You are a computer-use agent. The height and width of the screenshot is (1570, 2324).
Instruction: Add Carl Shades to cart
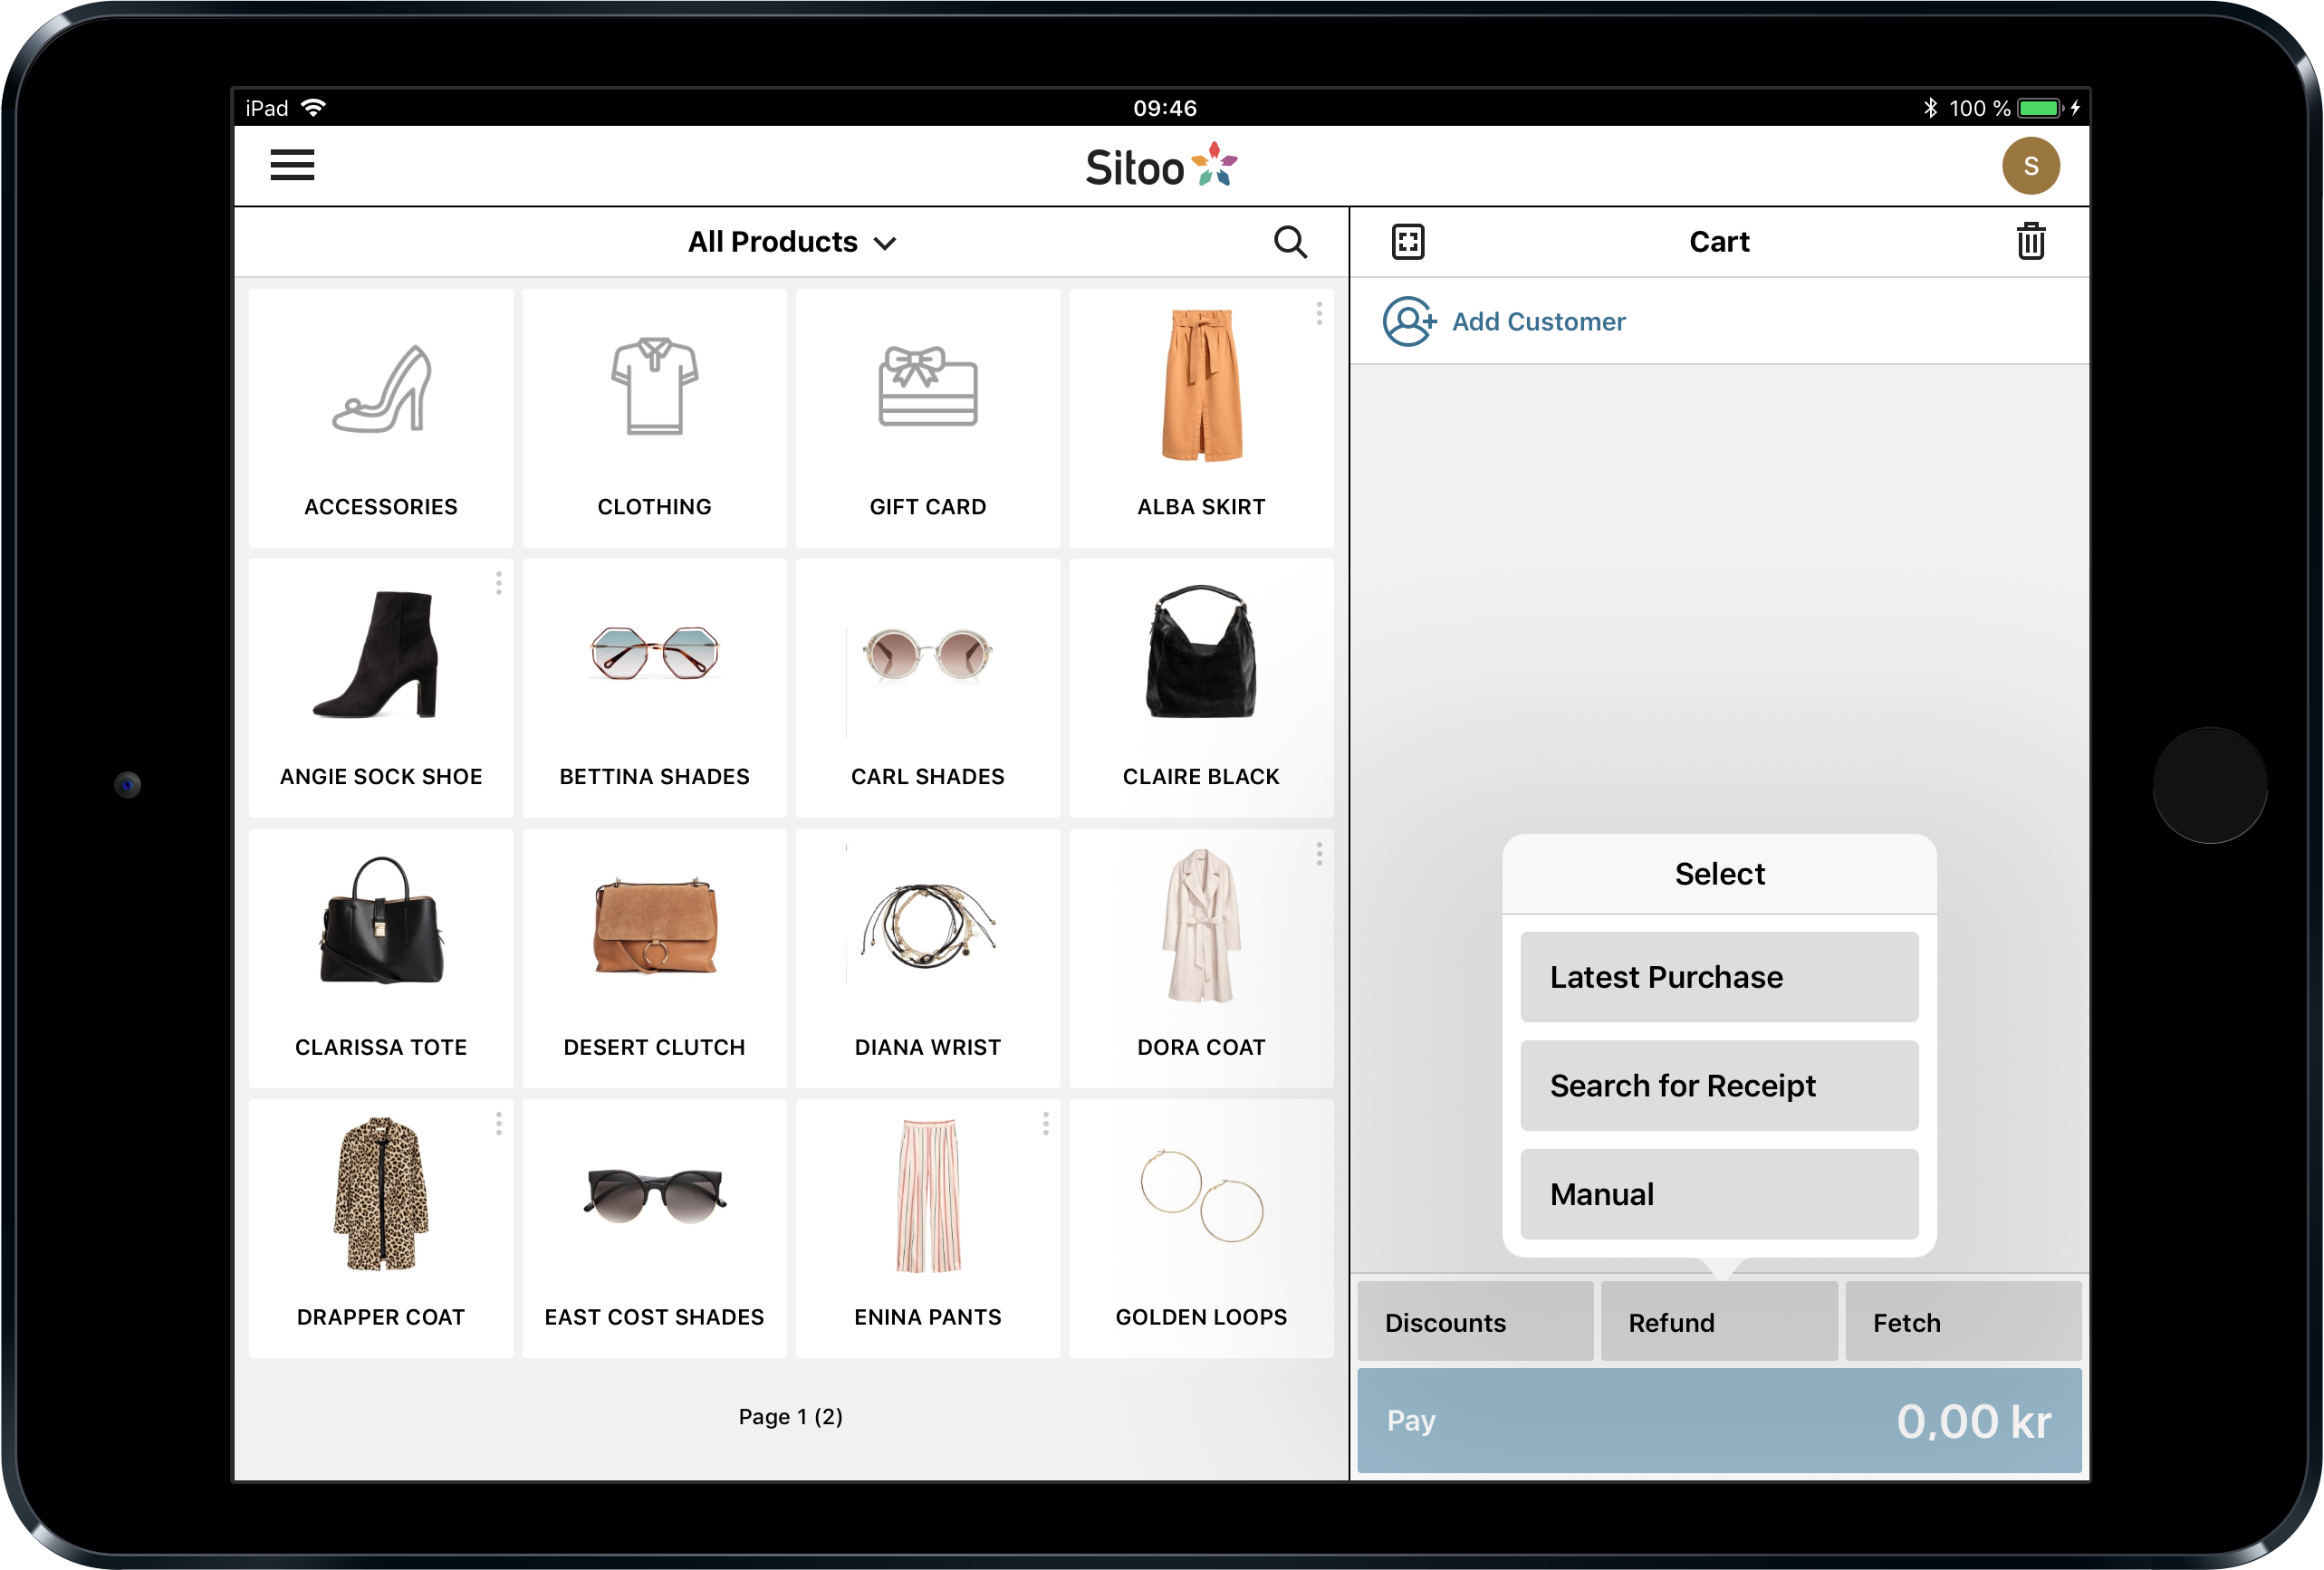(x=928, y=688)
